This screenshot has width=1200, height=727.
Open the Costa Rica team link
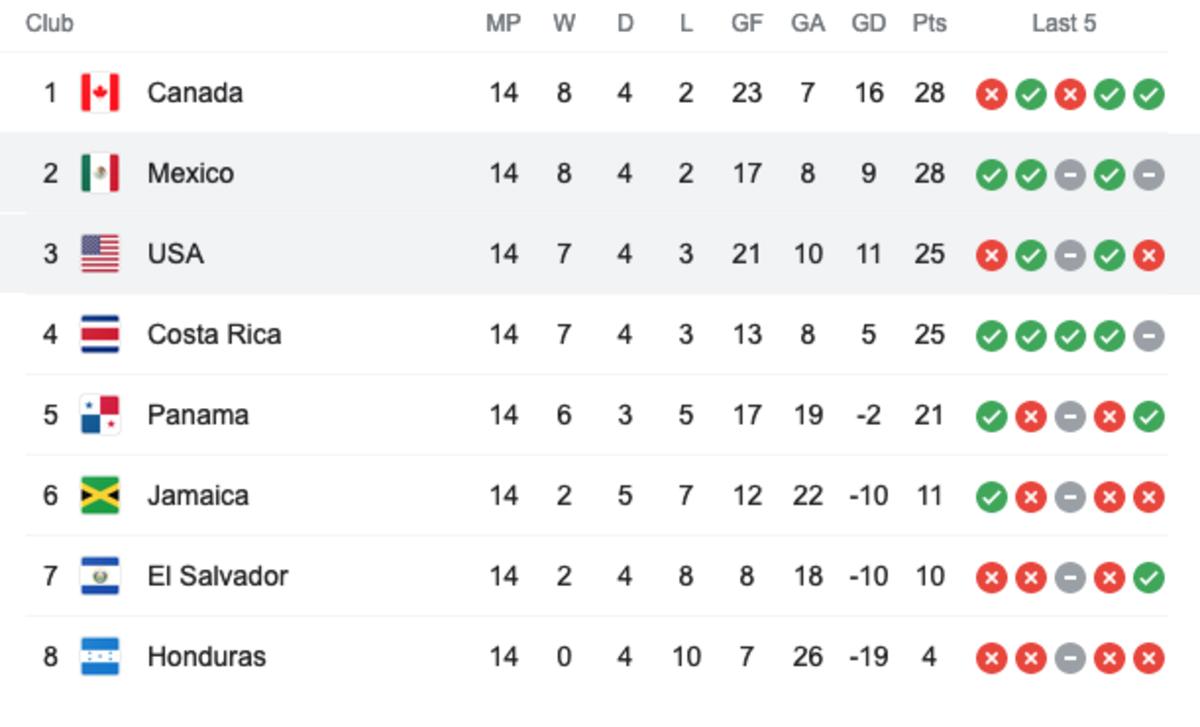(214, 334)
